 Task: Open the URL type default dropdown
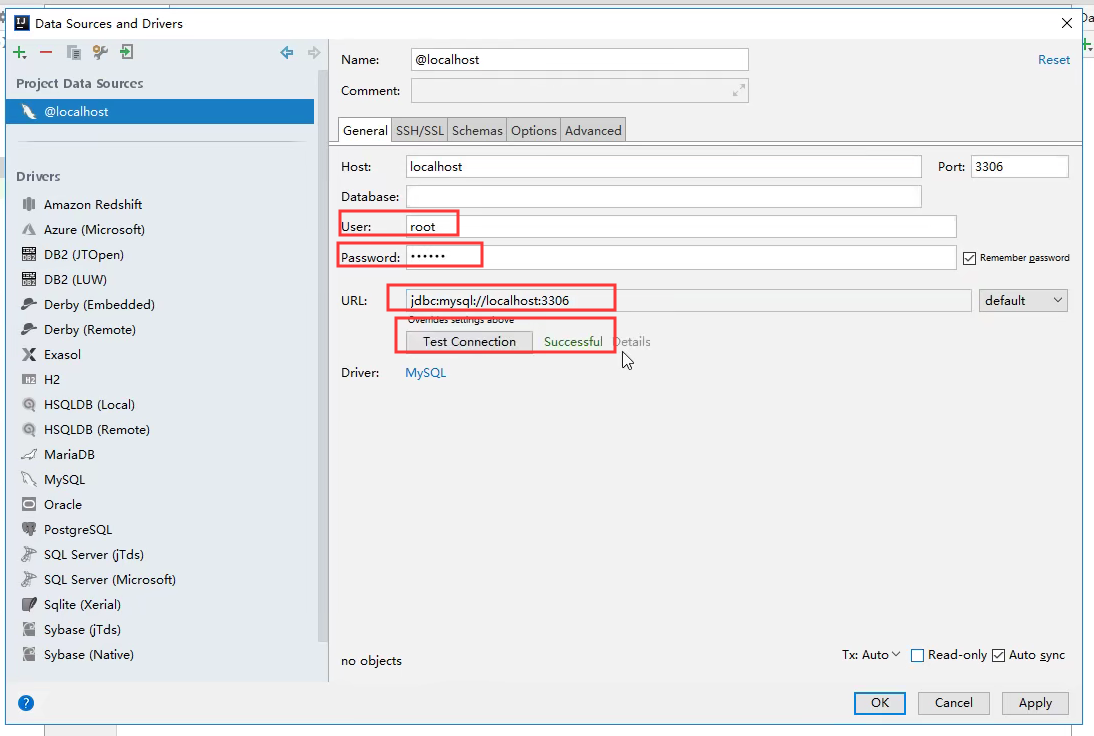(x=1023, y=301)
